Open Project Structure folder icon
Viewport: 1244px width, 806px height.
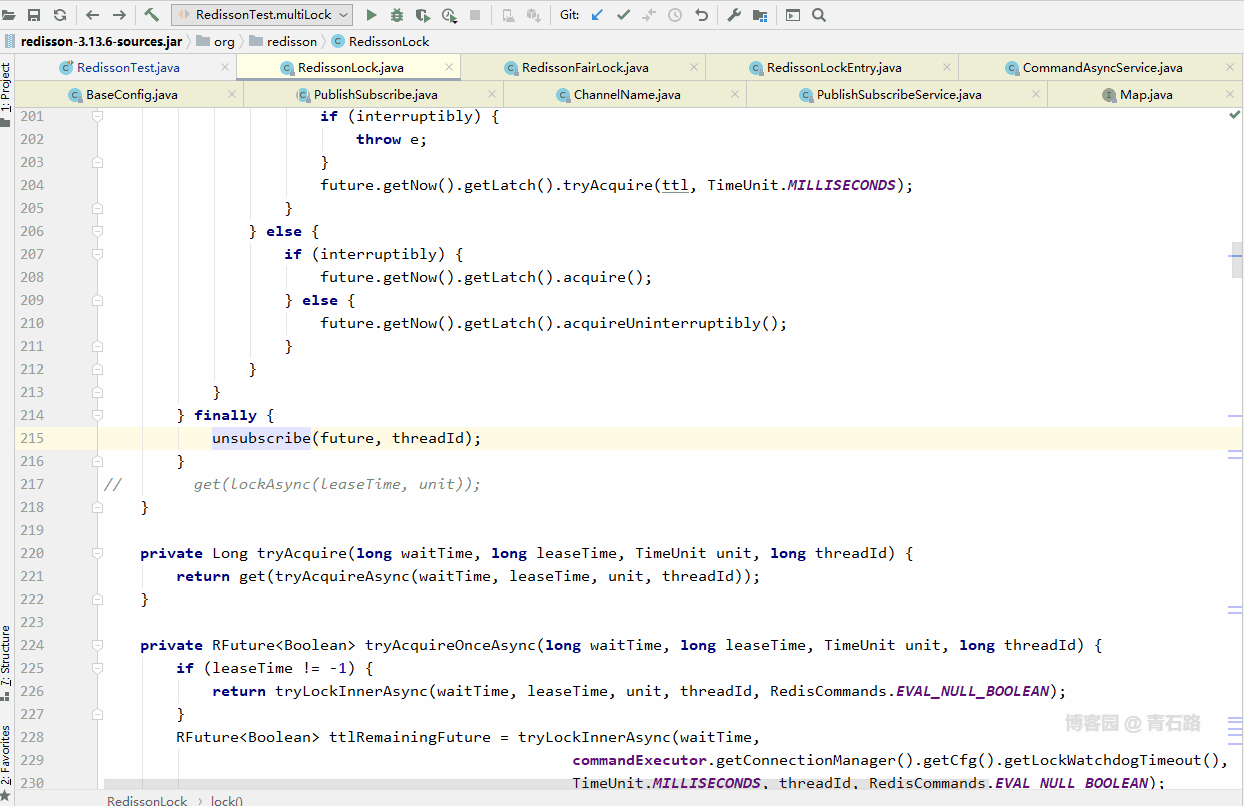(760, 15)
